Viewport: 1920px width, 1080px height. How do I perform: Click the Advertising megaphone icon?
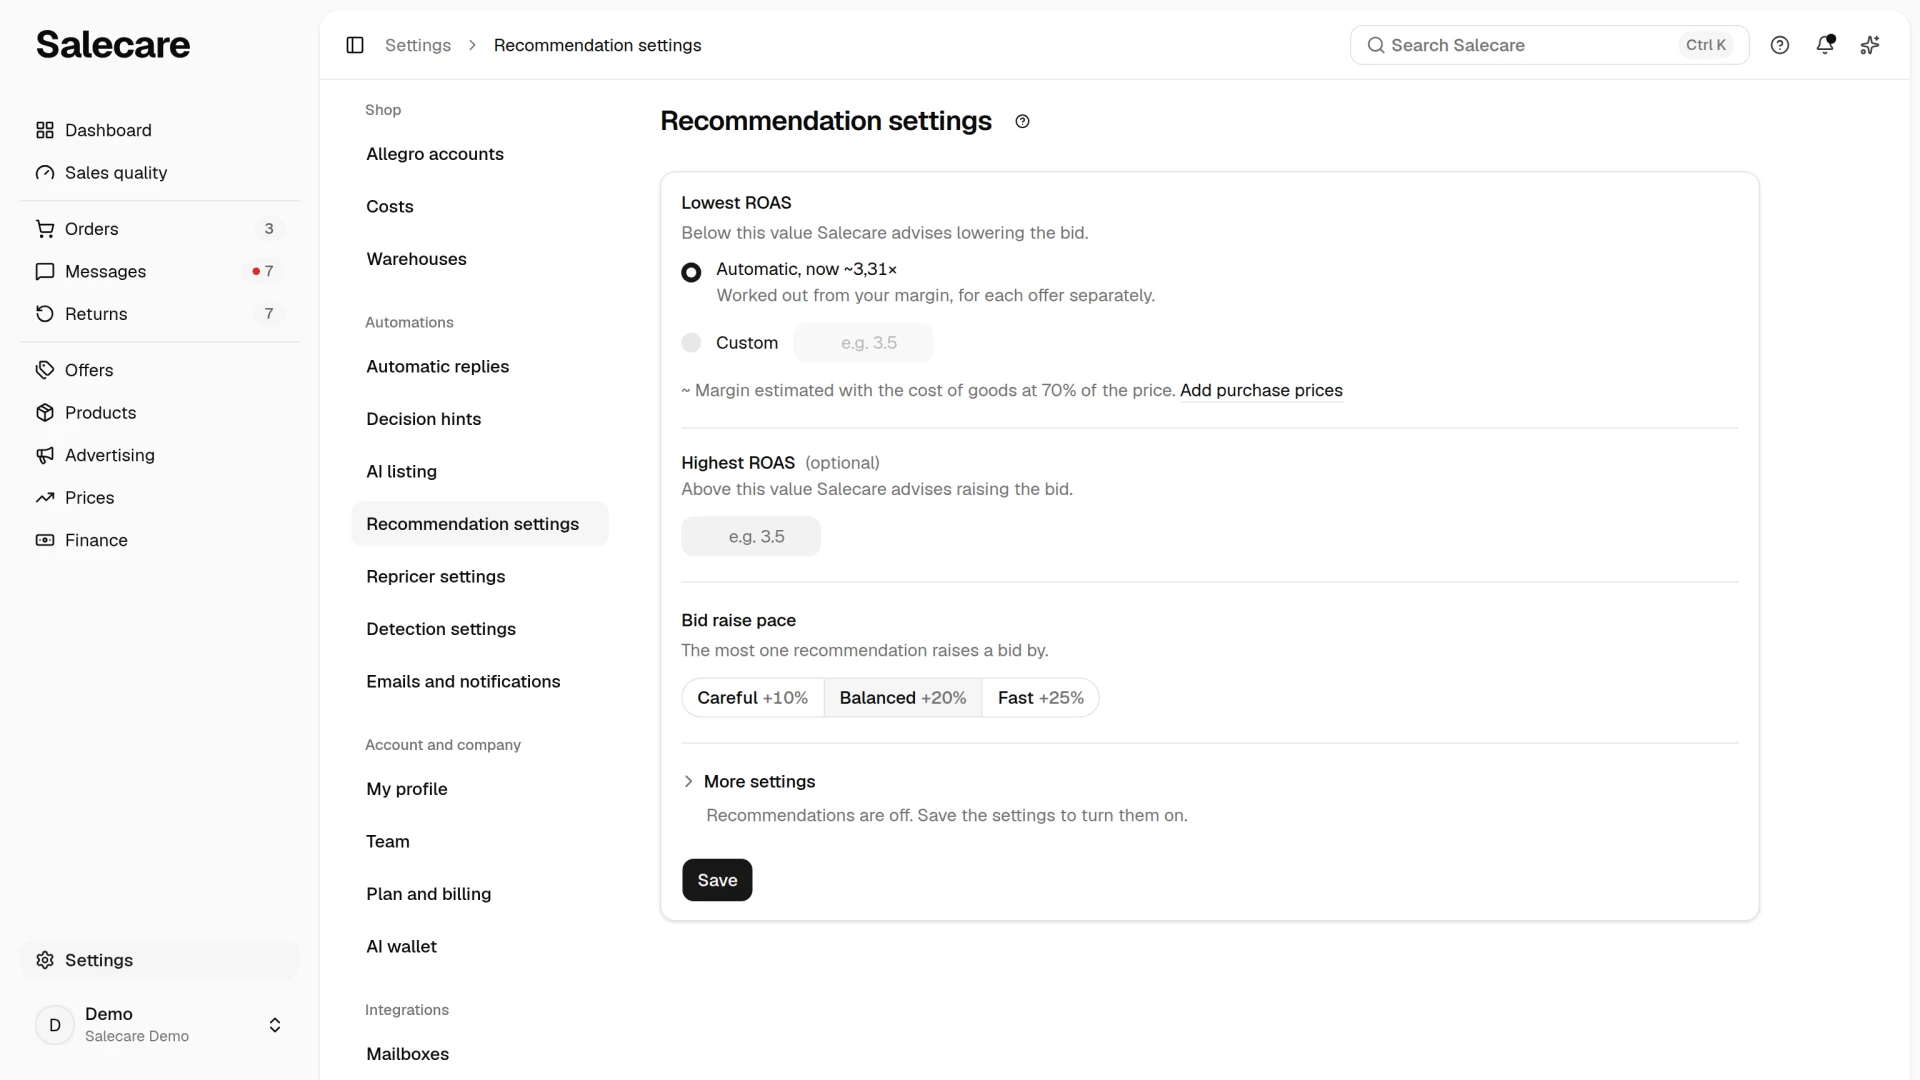[45, 455]
